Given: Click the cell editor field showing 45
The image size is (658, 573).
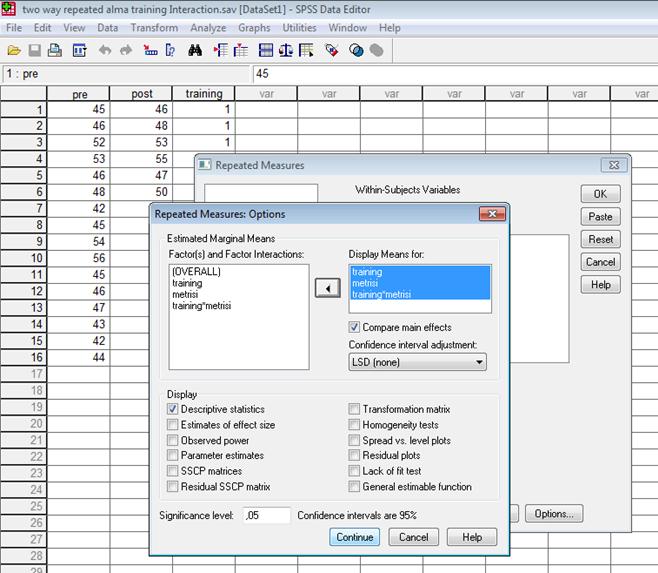Looking at the screenshot, I should (455, 73).
